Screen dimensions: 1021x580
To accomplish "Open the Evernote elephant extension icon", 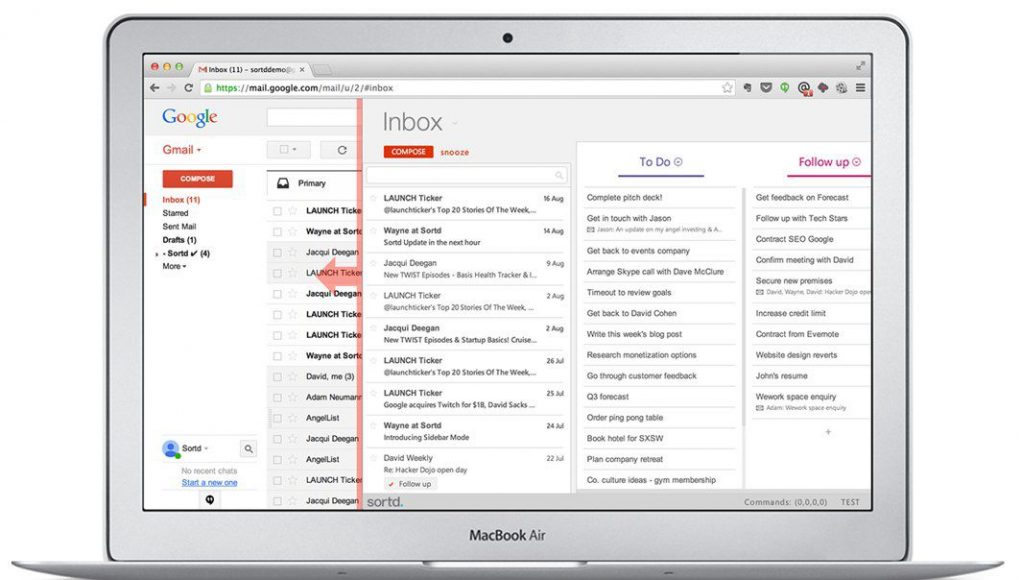I will 748,87.
